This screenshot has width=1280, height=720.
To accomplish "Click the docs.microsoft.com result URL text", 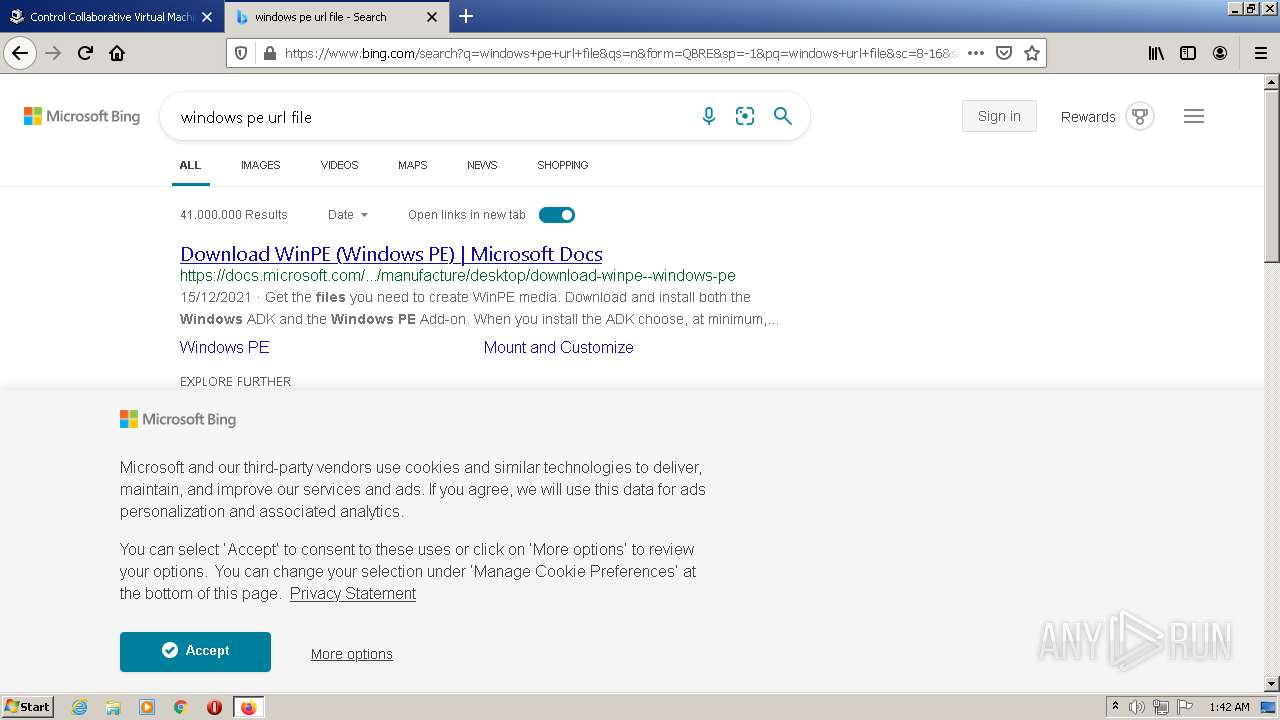I will pos(457,275).
